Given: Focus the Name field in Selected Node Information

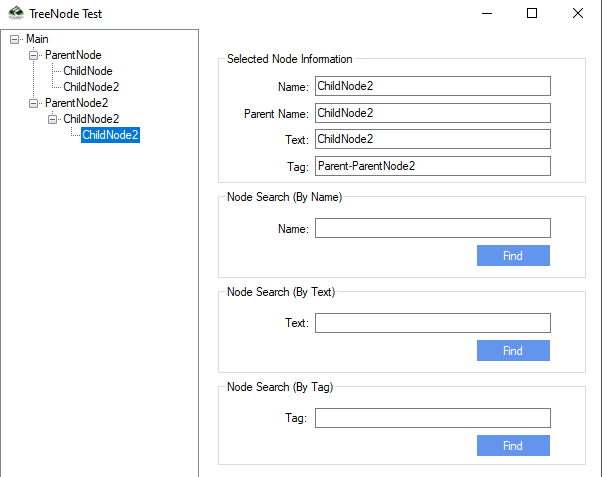Looking at the screenshot, I should 432,87.
